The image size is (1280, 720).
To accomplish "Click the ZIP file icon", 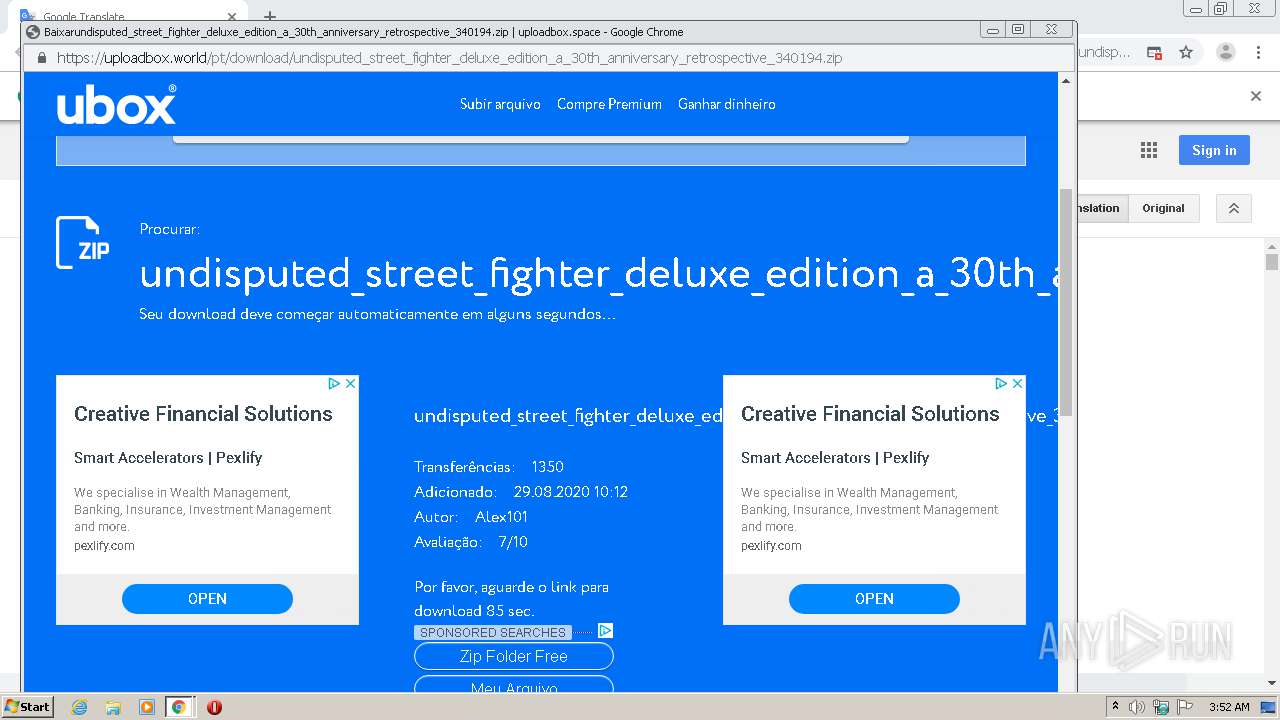I will pyautogui.click(x=83, y=243).
